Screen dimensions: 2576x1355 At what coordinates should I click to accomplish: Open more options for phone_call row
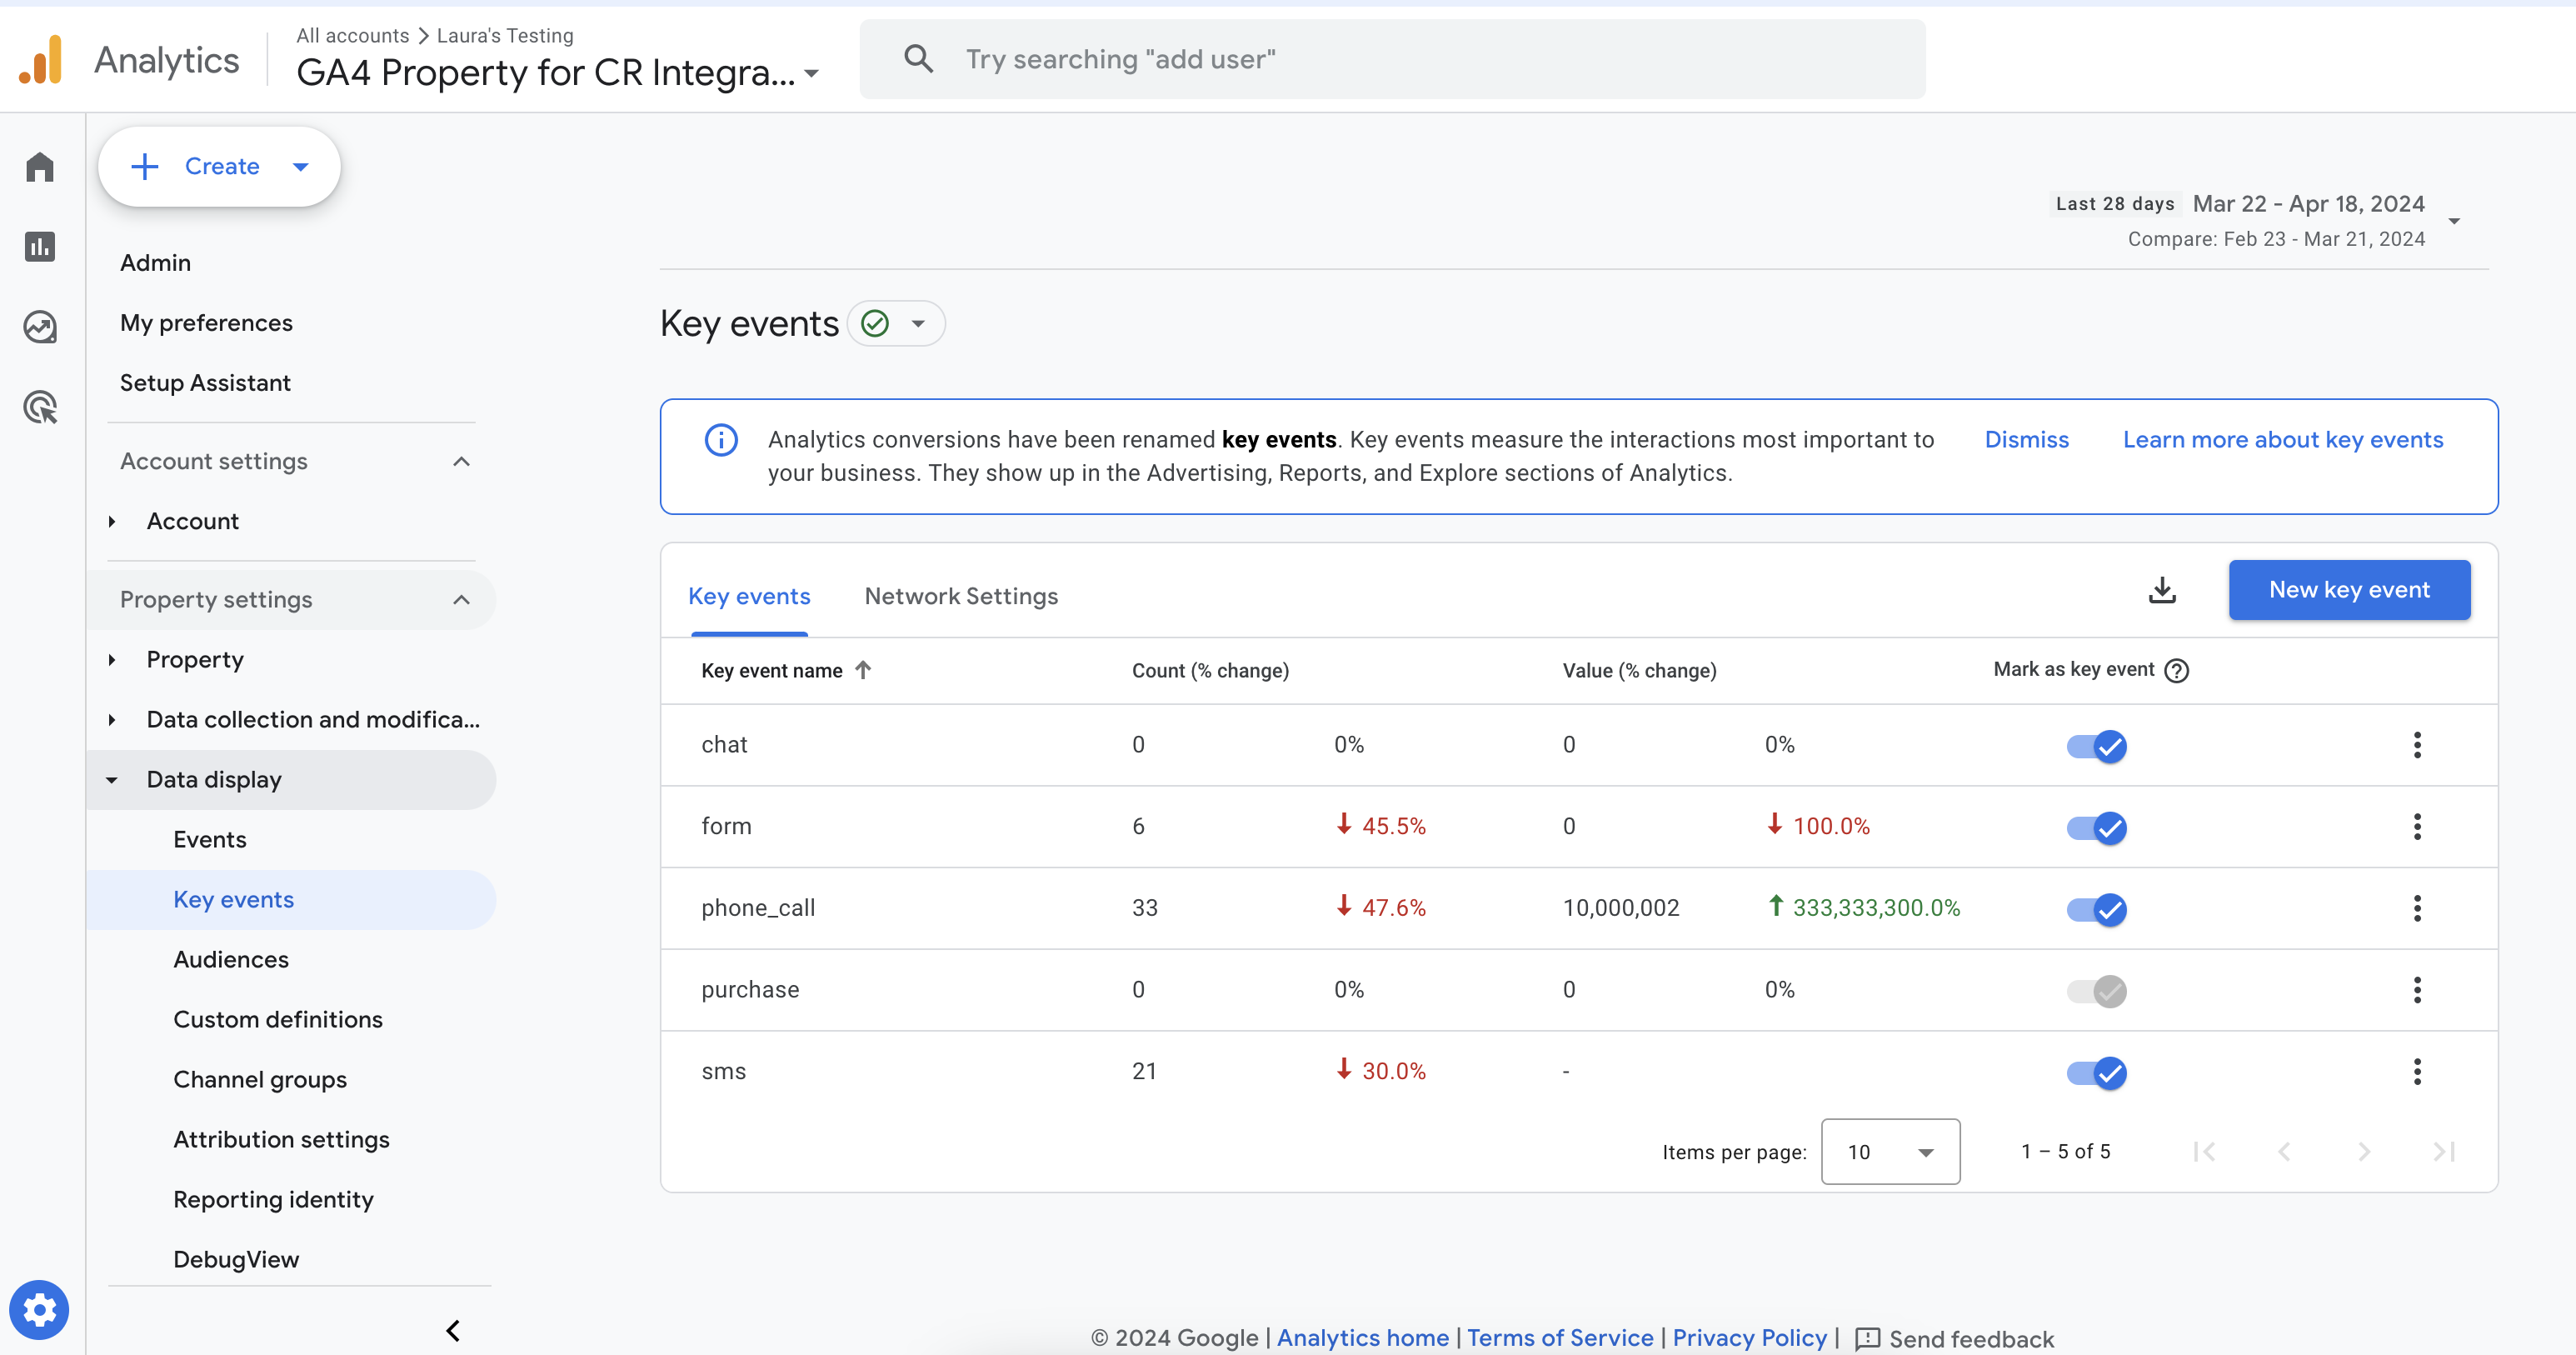pos(2417,908)
